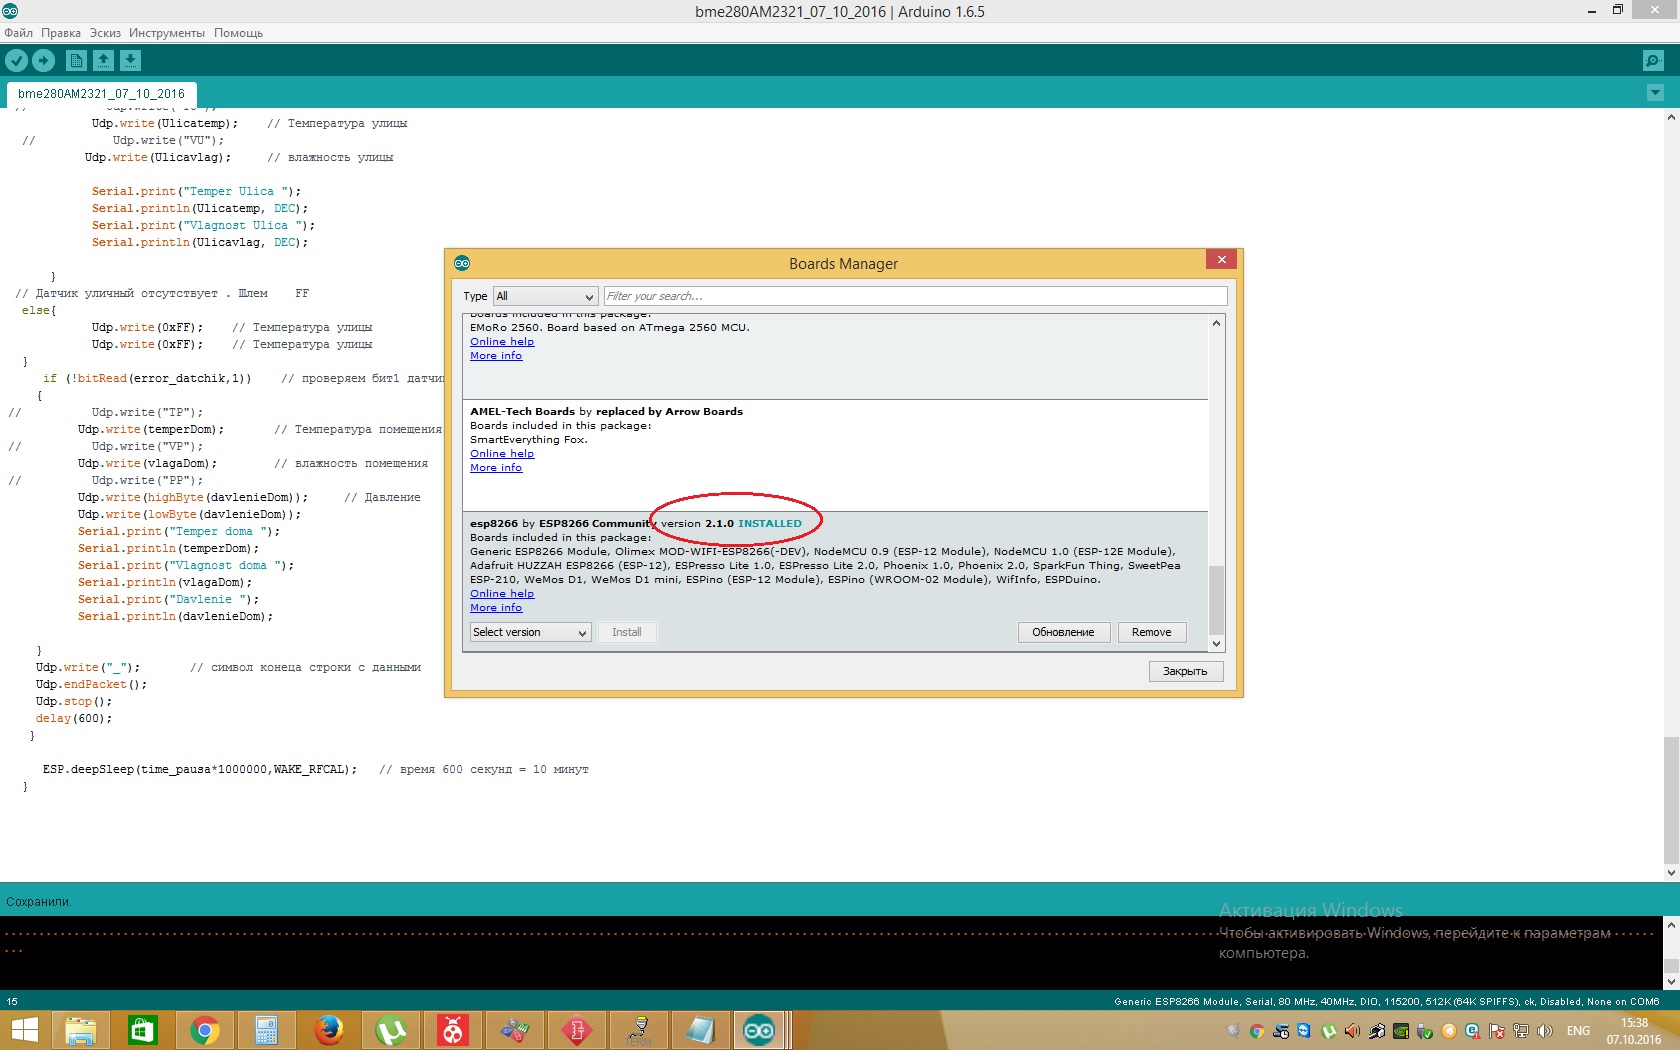Open Google Chrome from the taskbar
This screenshot has width=1680, height=1050.
point(204,1030)
